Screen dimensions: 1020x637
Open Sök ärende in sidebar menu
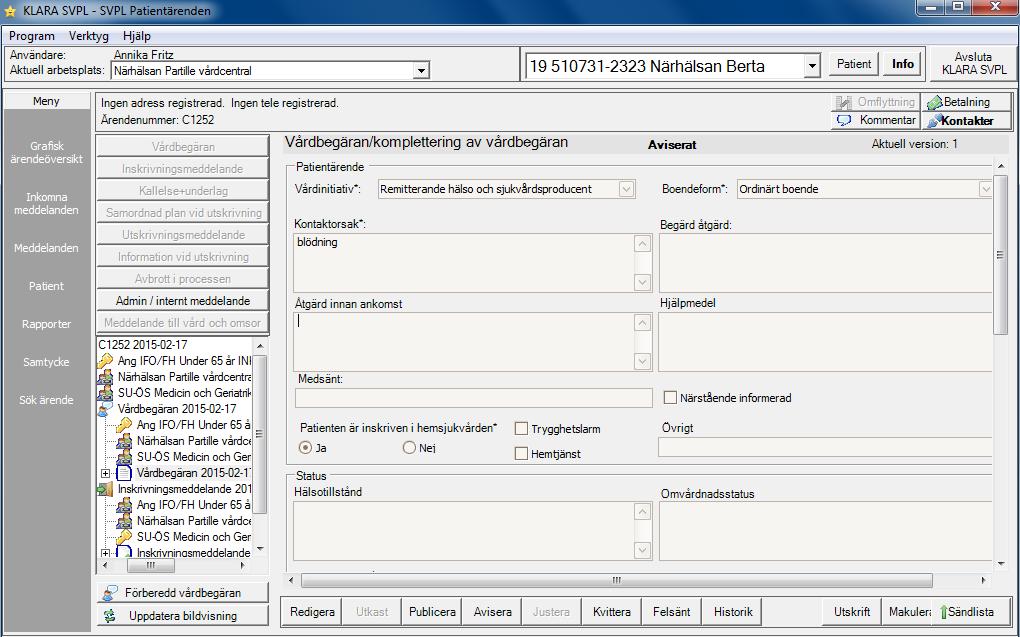point(46,400)
